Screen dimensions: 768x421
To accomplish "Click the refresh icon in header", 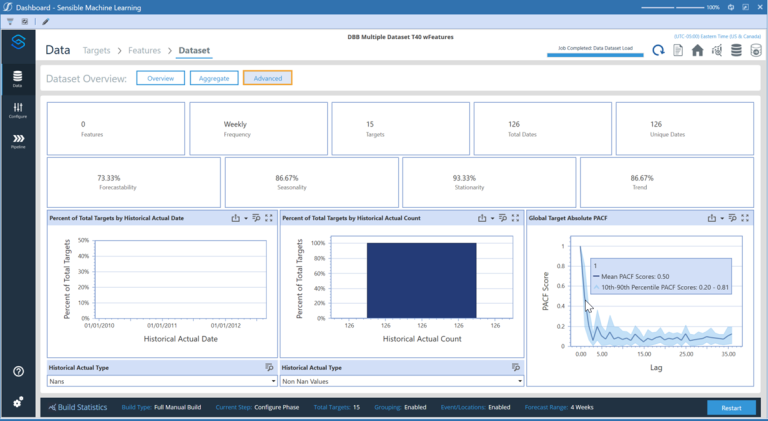I will click(658, 51).
